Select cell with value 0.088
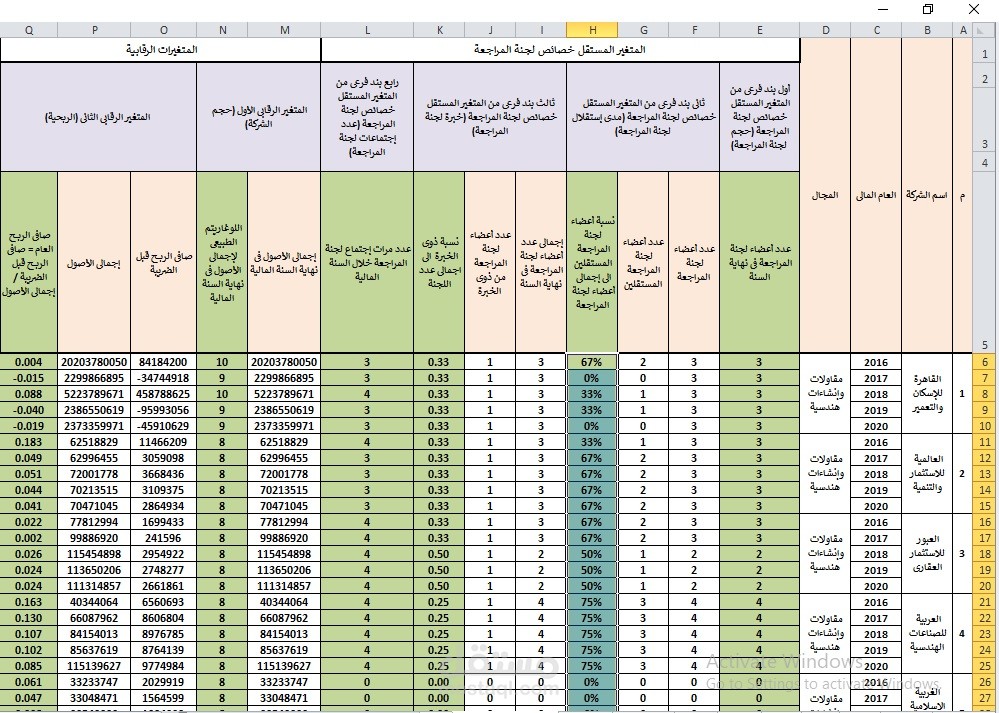Screen dimensions: 999x713 [29, 394]
